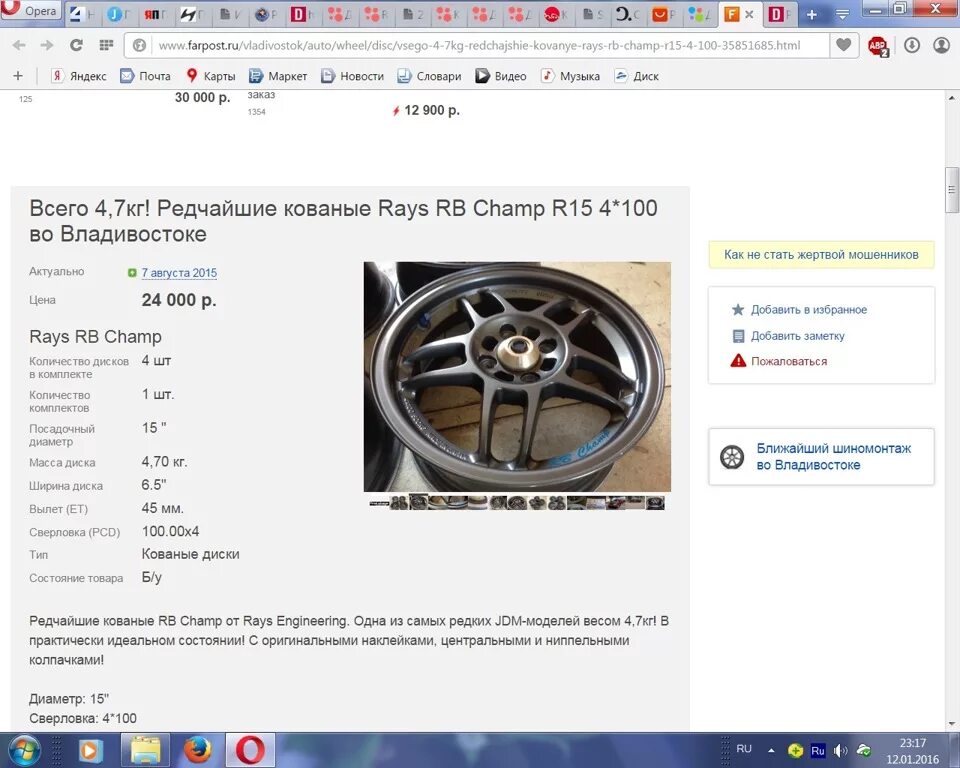
Task: Open the Speed Dial grid
Action: point(106,45)
